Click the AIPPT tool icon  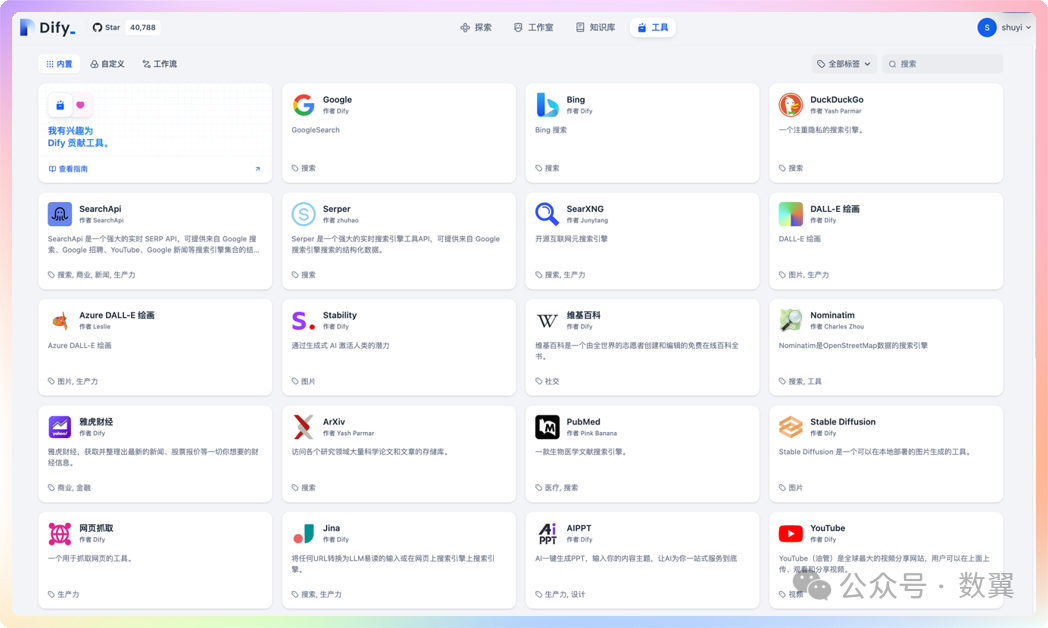(x=547, y=534)
